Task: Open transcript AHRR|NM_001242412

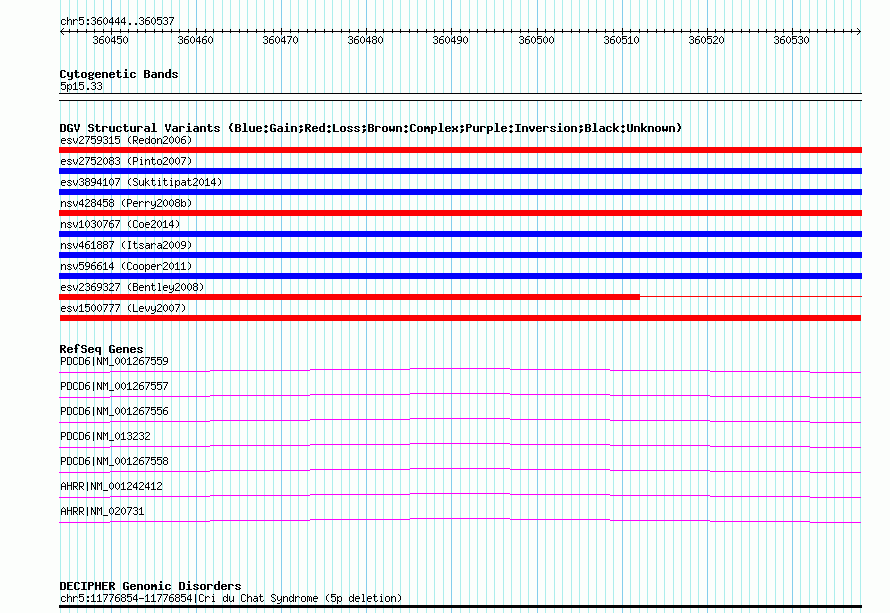Action: (x=111, y=486)
